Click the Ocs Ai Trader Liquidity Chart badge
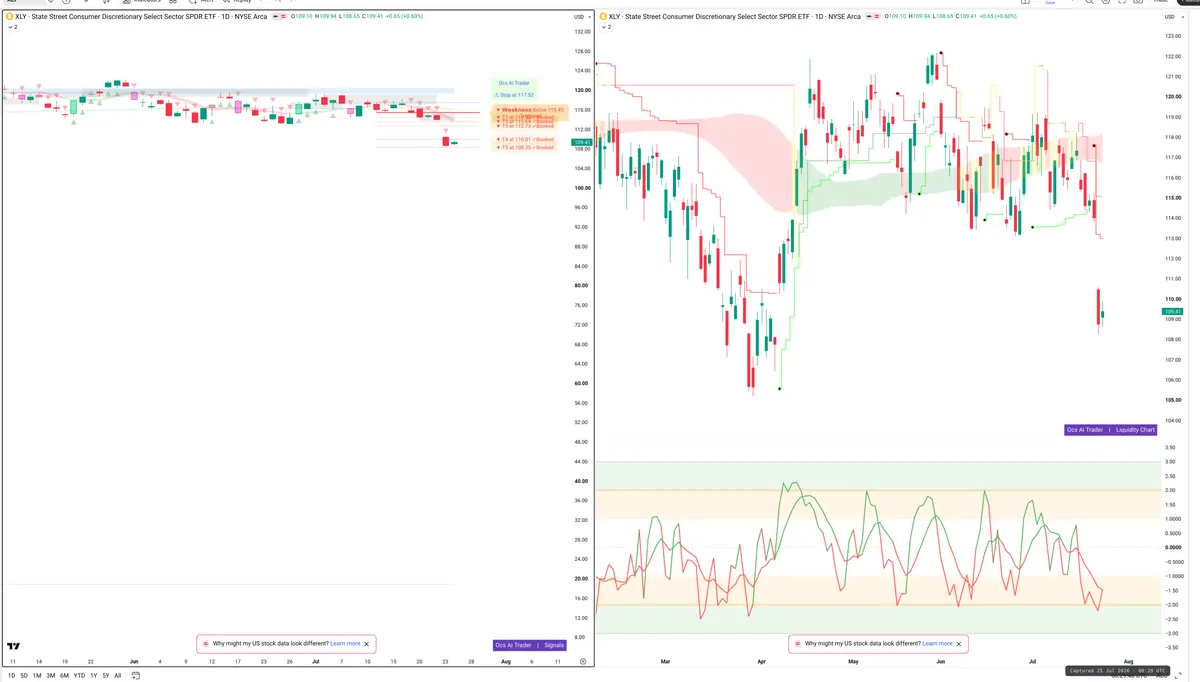This screenshot has width=1200, height=682. [1111, 430]
